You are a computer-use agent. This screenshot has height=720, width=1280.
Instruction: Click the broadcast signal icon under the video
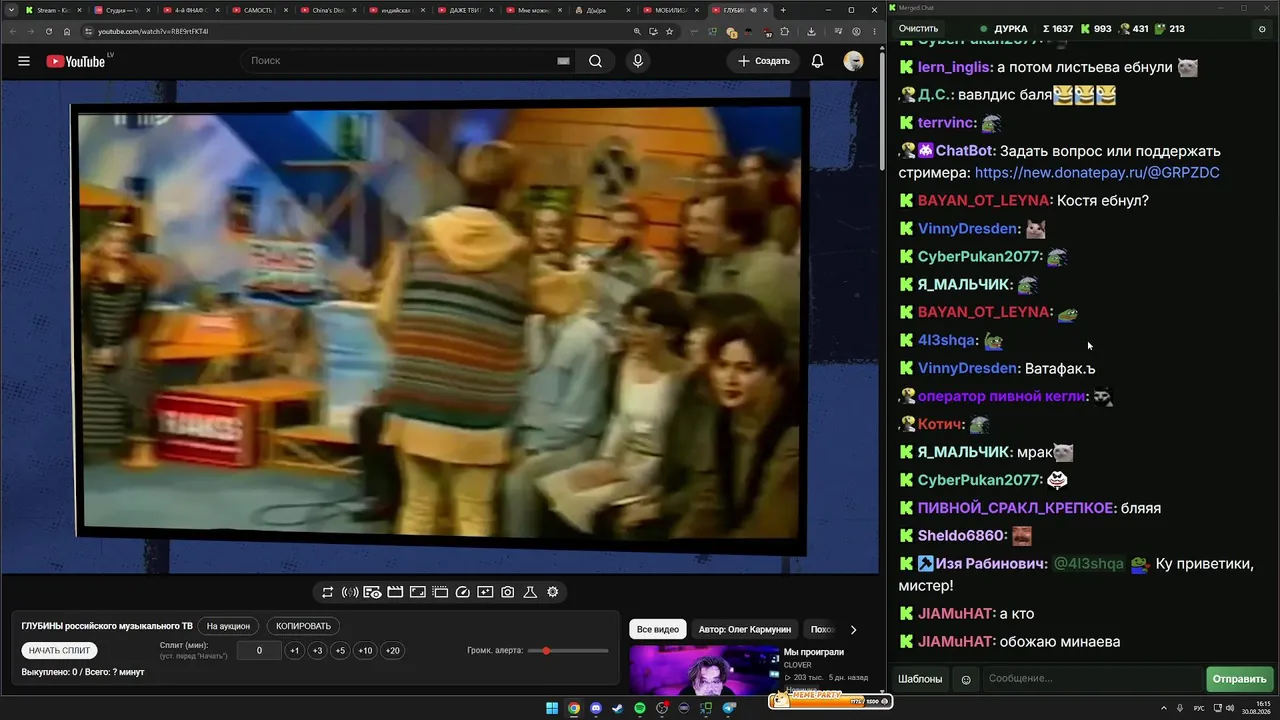pyautogui.click(x=350, y=592)
